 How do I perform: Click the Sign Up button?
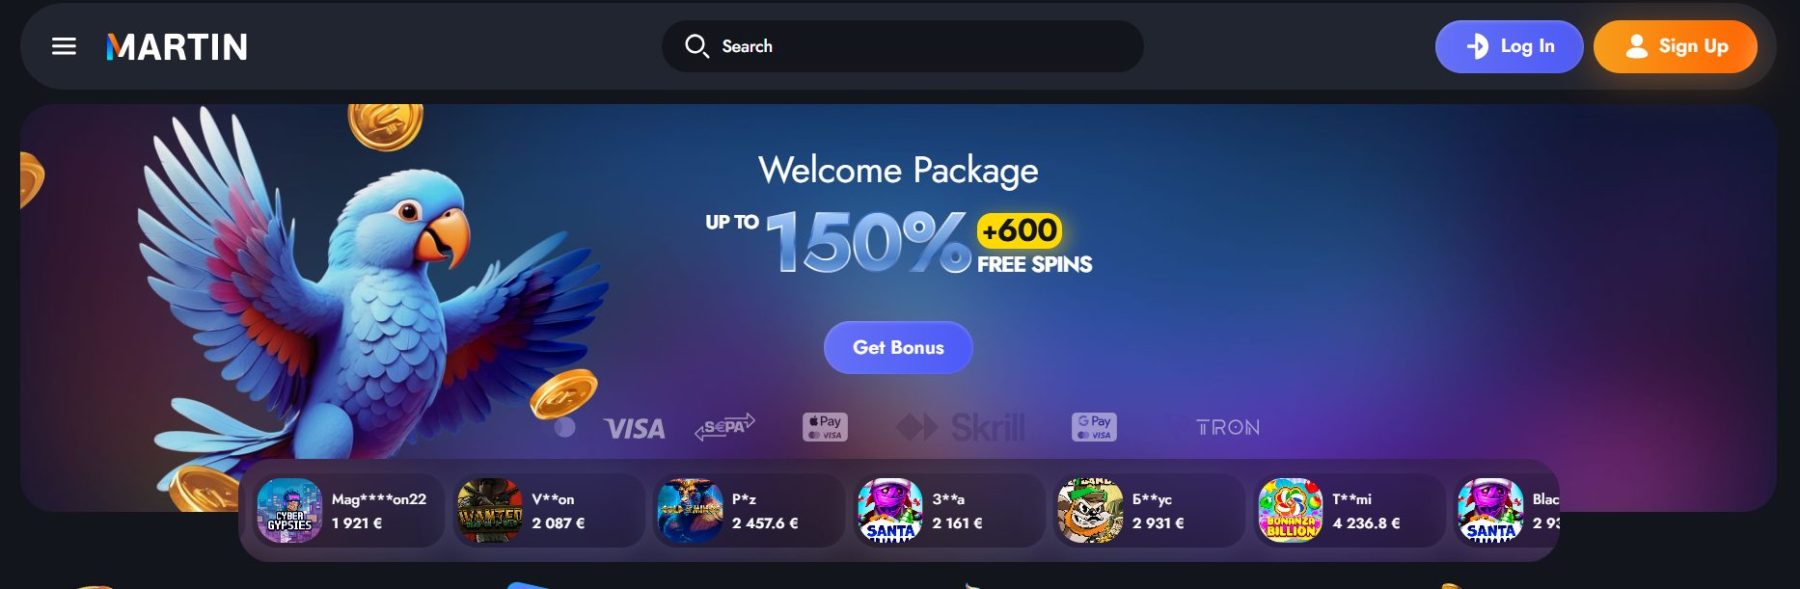1675,46
